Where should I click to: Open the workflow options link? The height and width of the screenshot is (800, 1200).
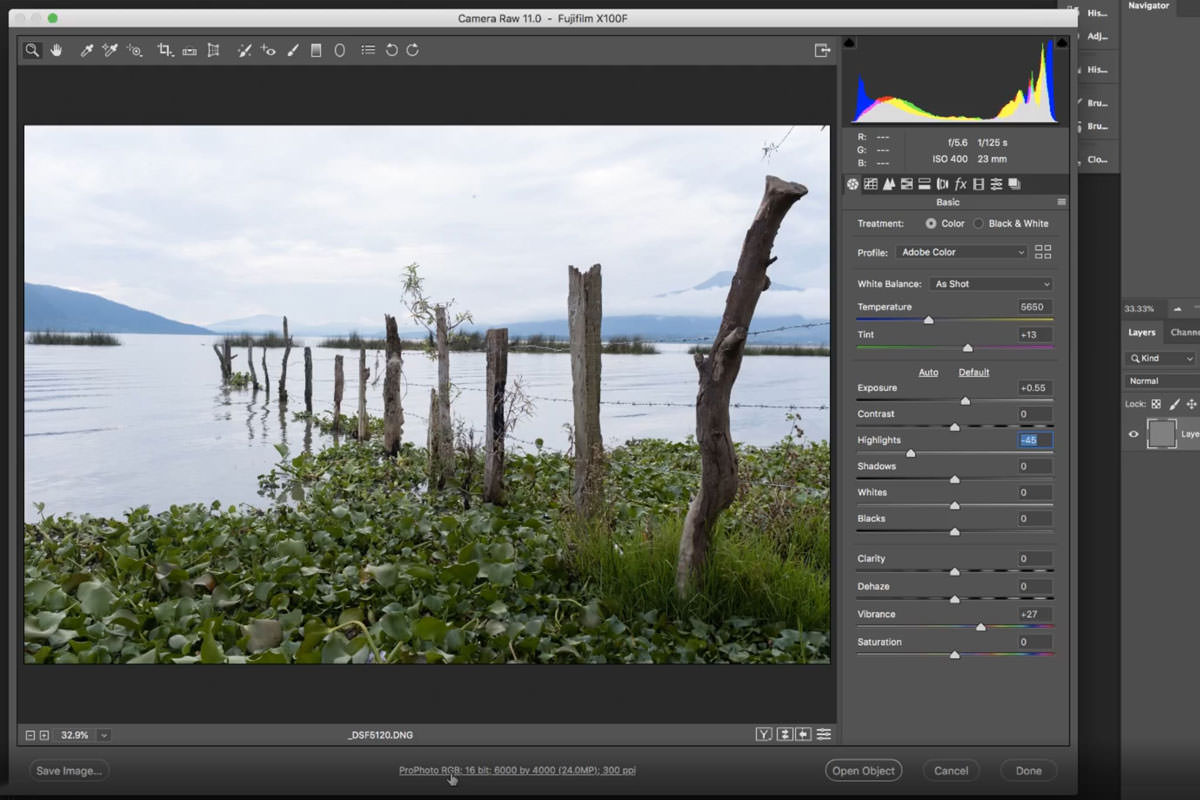pos(517,770)
